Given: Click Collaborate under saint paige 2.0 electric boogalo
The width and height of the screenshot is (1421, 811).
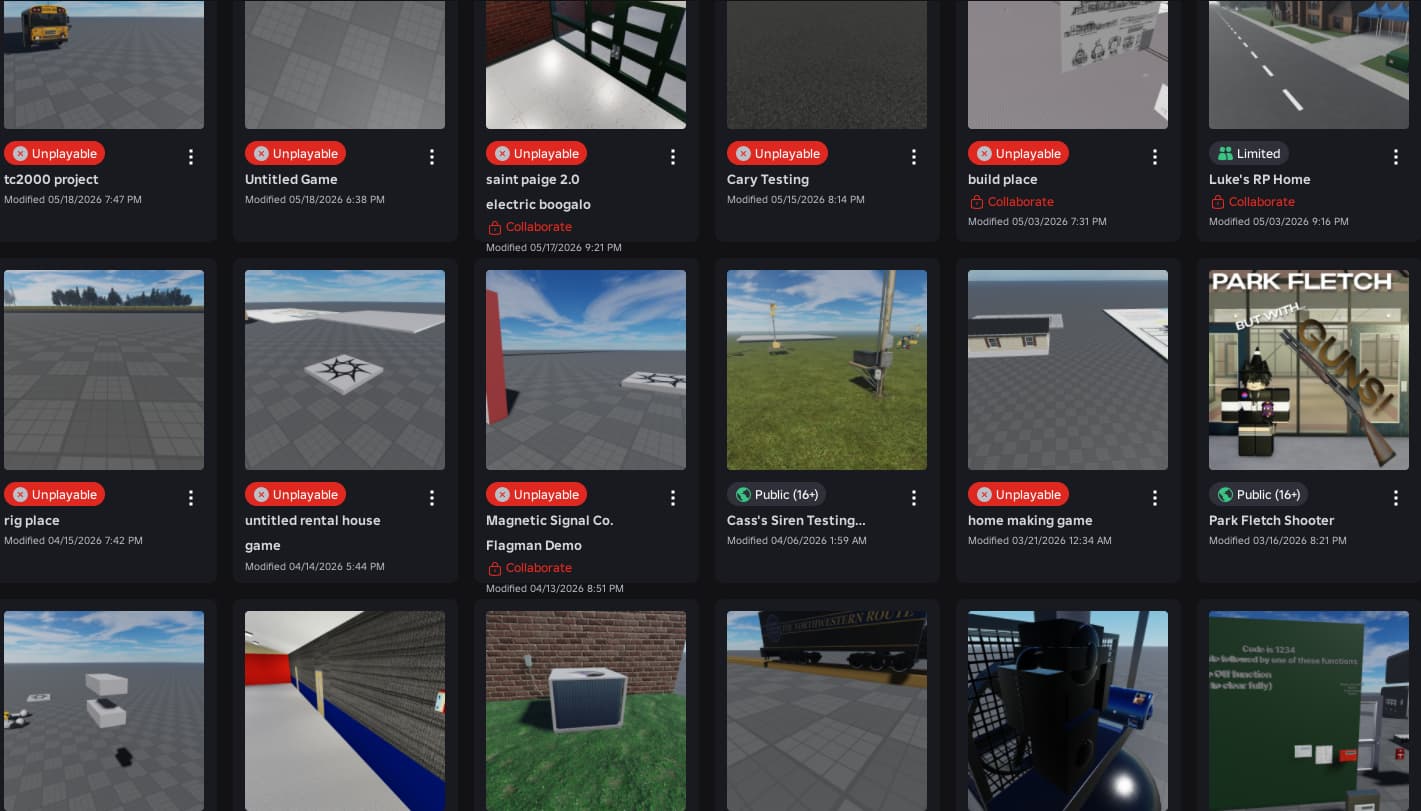Looking at the screenshot, I should (530, 227).
